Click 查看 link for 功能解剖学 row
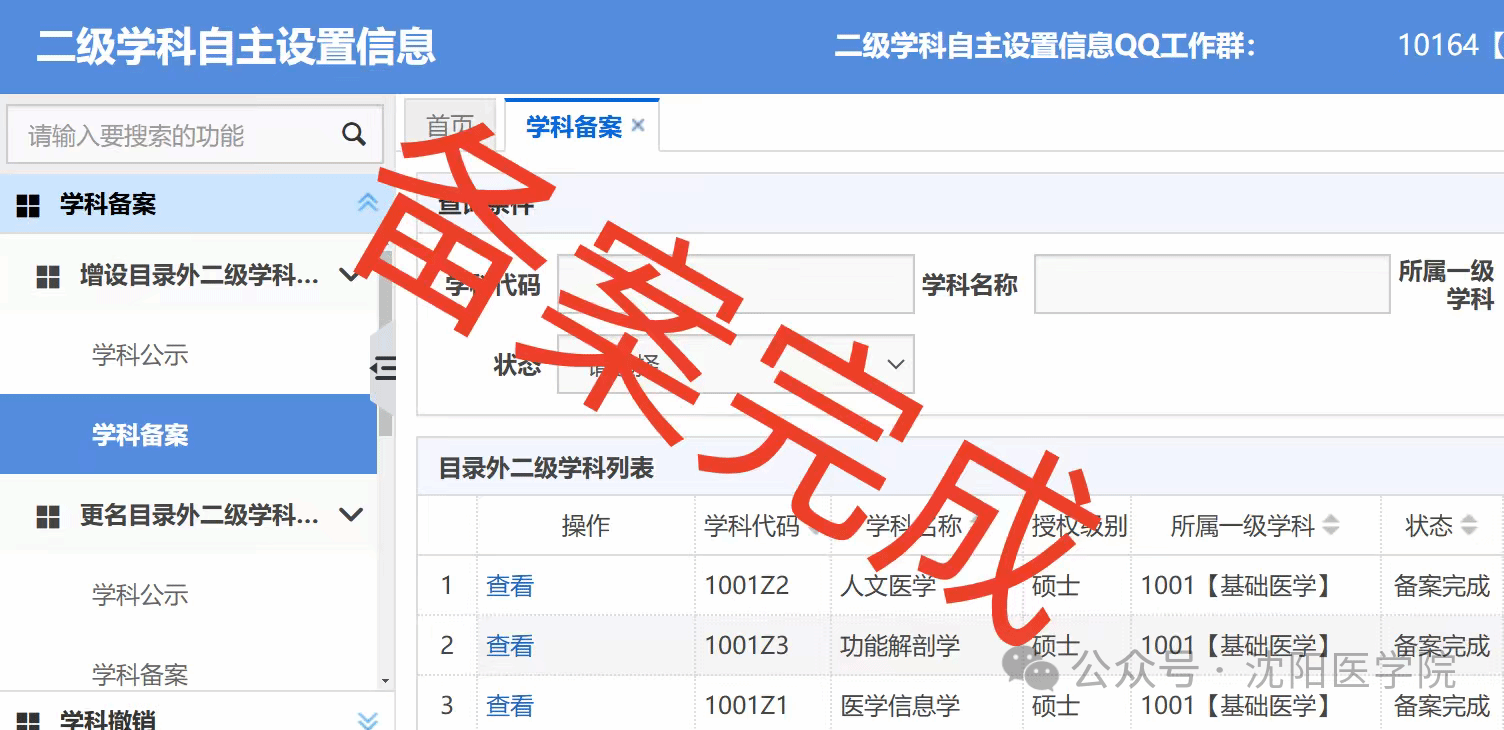Viewport: 1504px width, 730px height. pos(509,646)
